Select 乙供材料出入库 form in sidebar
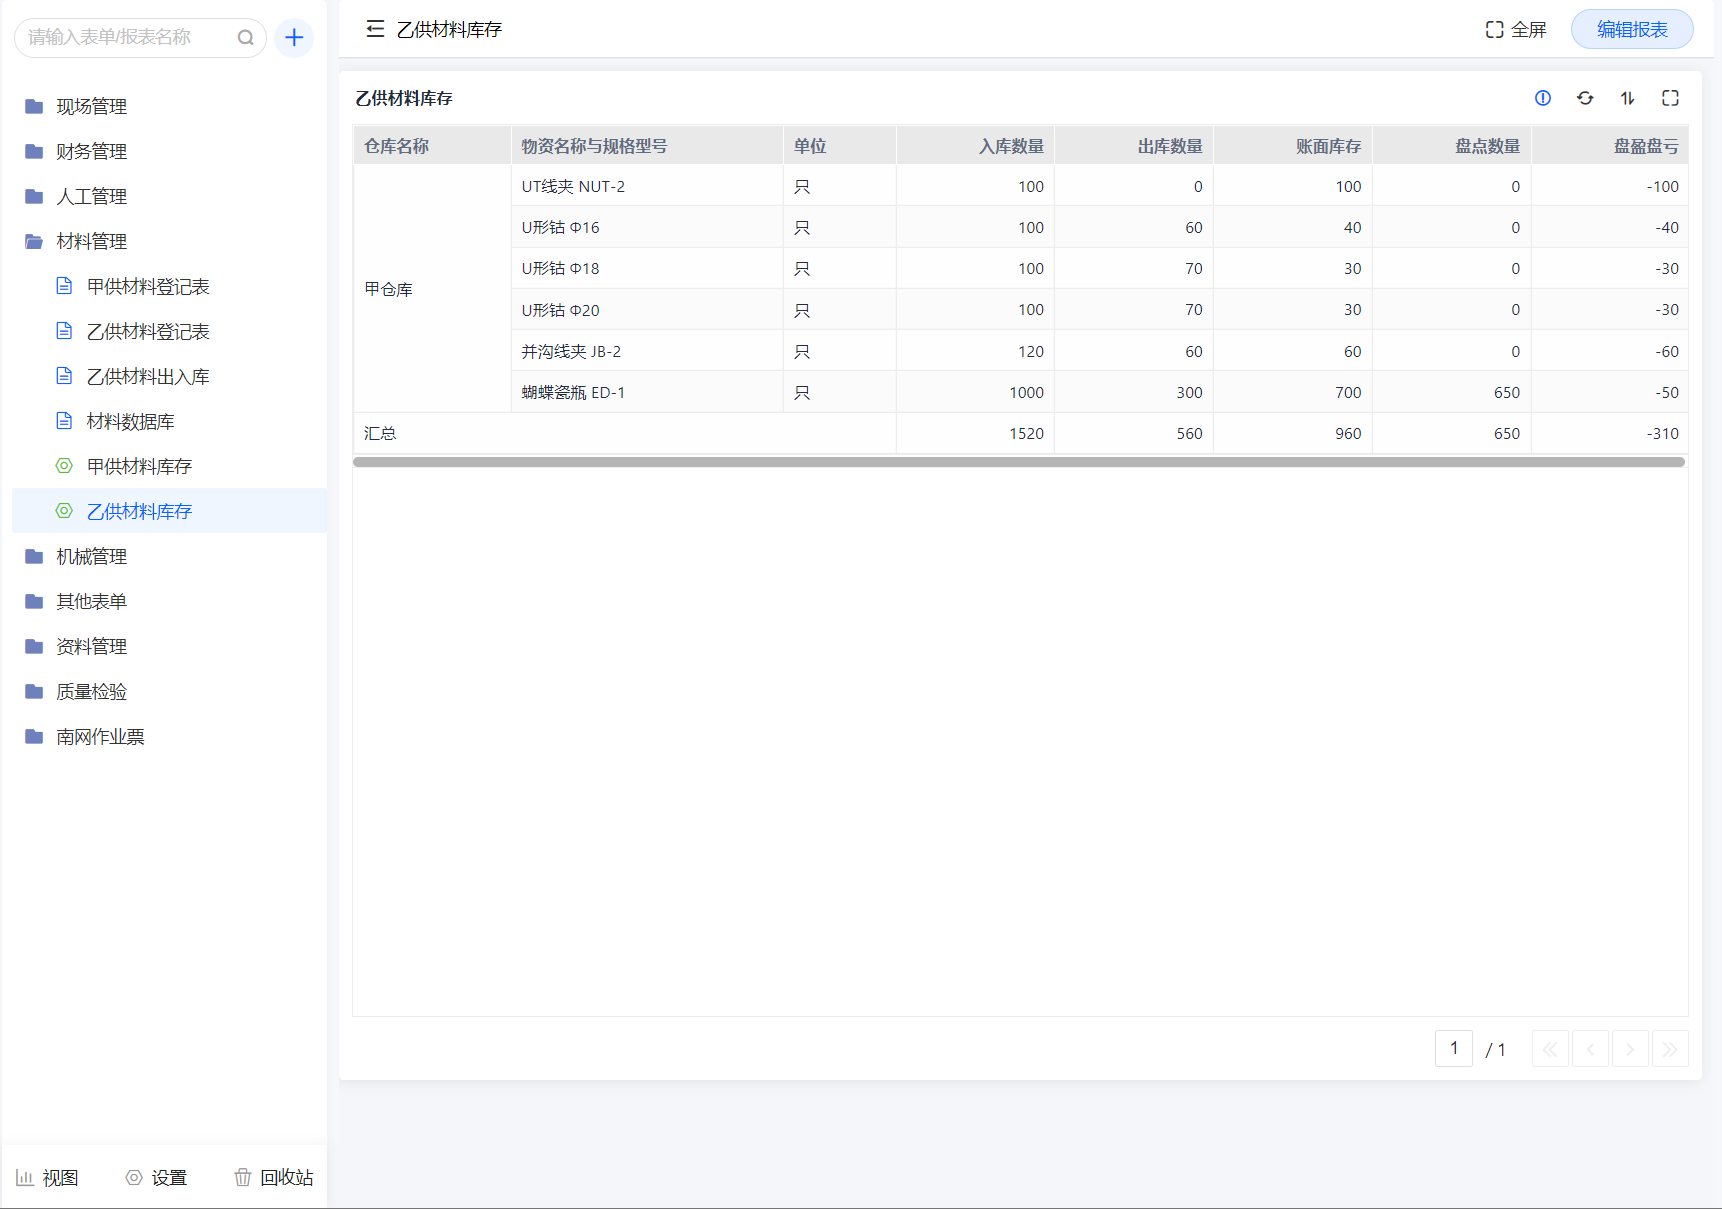 click(148, 376)
